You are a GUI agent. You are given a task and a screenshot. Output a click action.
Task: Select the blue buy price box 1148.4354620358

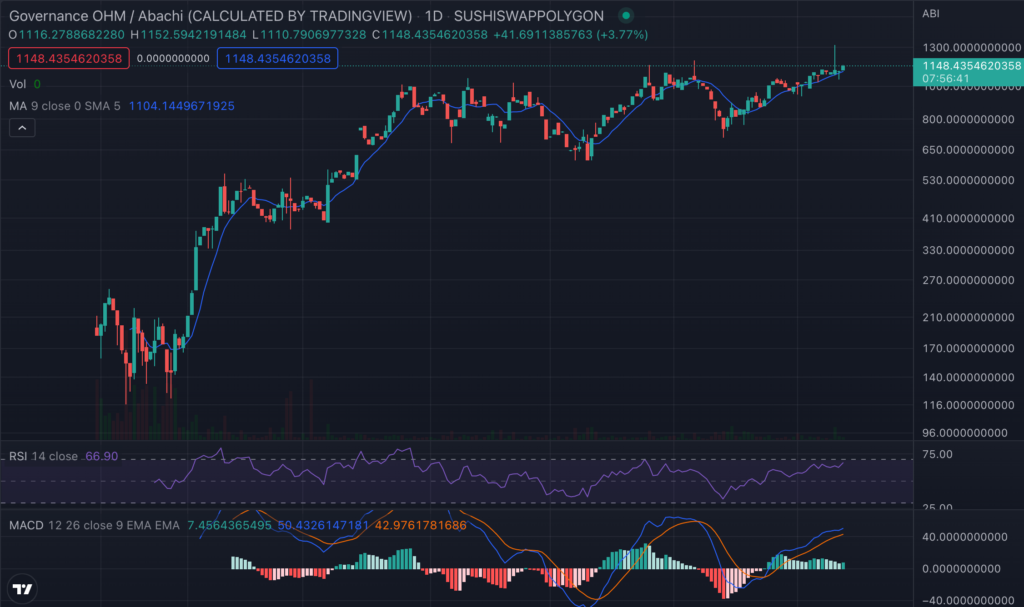point(278,59)
